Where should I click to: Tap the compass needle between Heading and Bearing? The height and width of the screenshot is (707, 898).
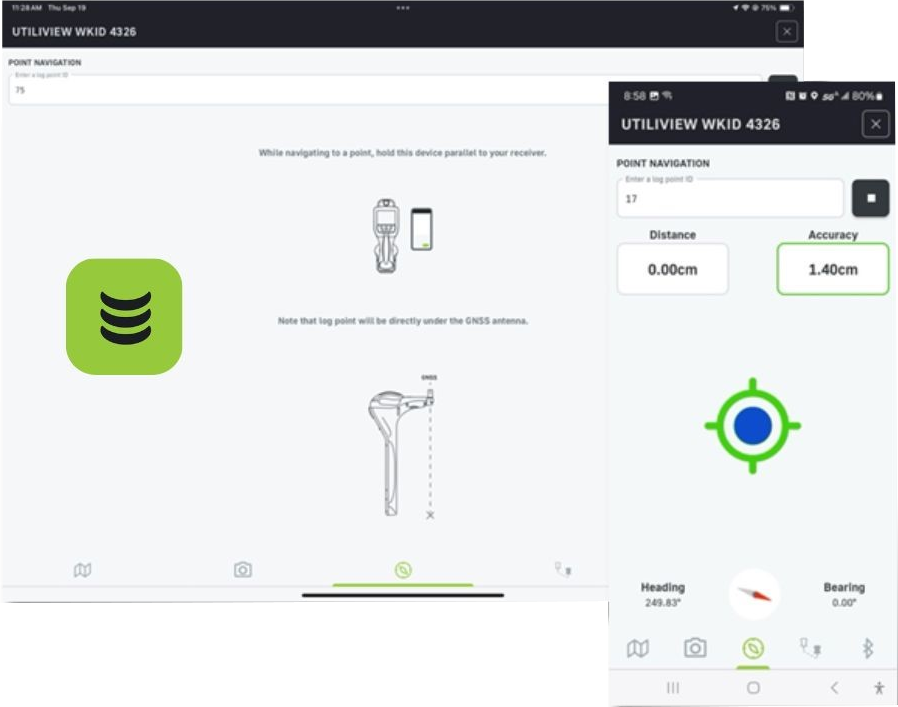point(754,593)
